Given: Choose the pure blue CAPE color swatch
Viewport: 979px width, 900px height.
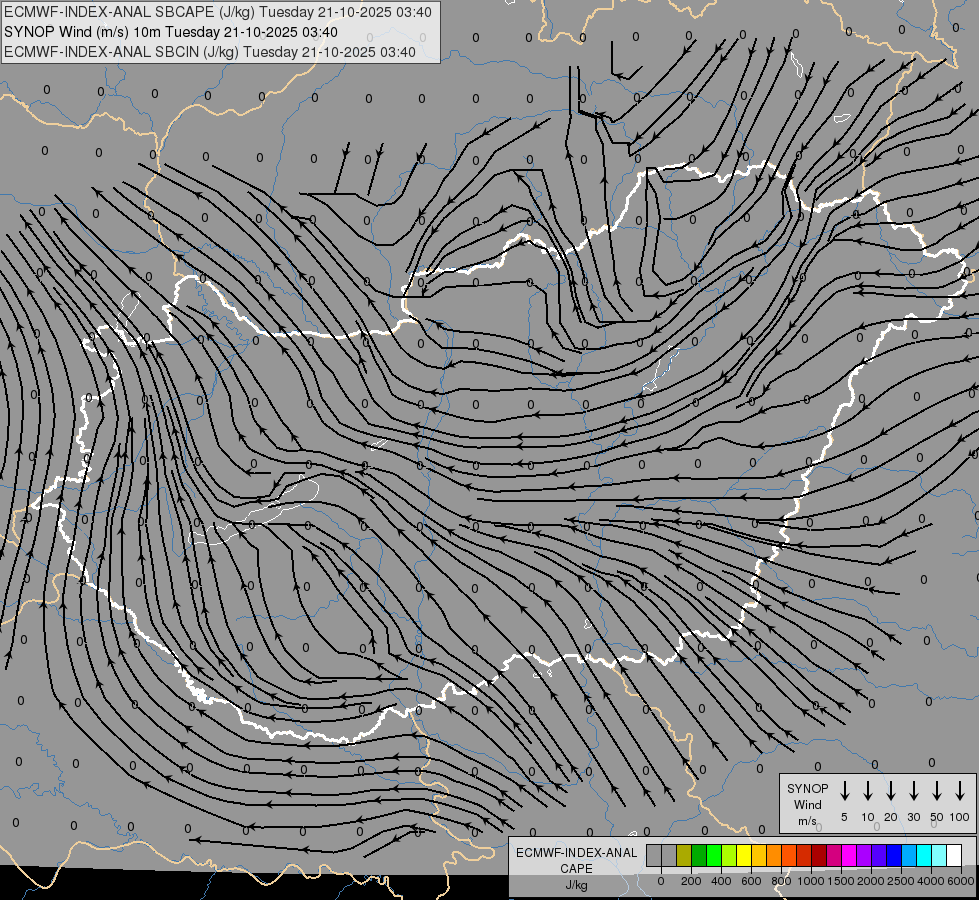Looking at the screenshot, I should click(893, 856).
